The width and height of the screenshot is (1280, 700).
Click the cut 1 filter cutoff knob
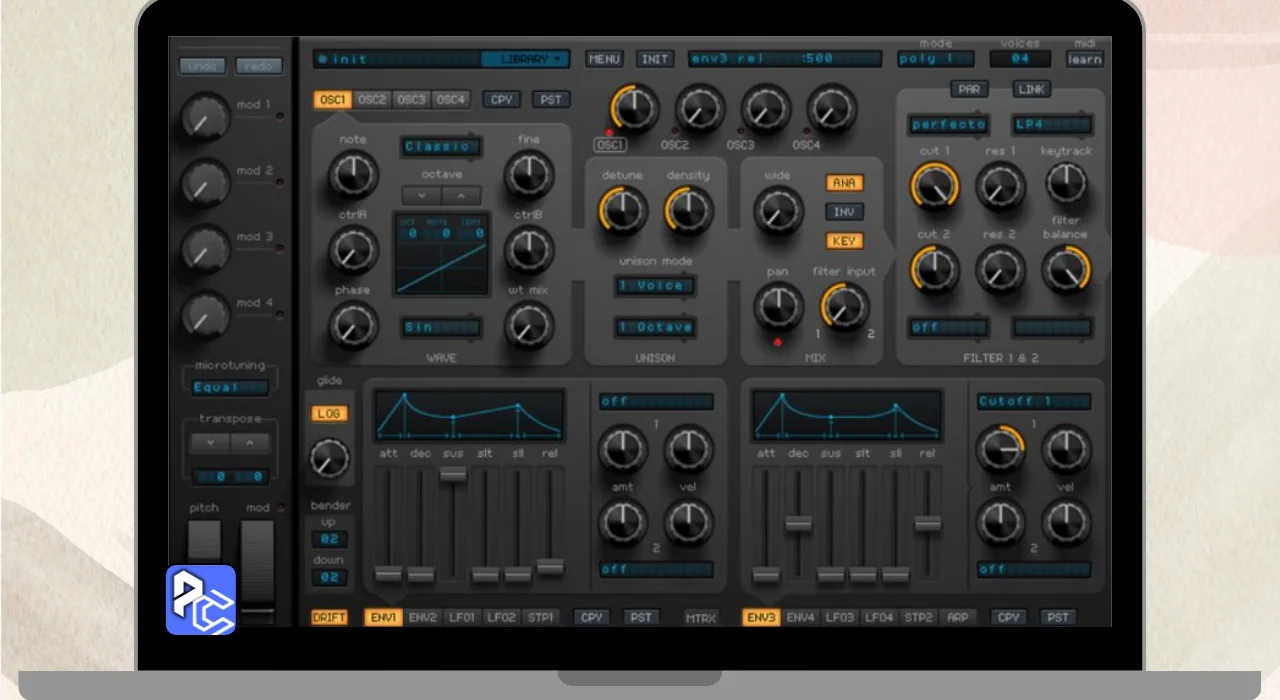click(x=934, y=187)
